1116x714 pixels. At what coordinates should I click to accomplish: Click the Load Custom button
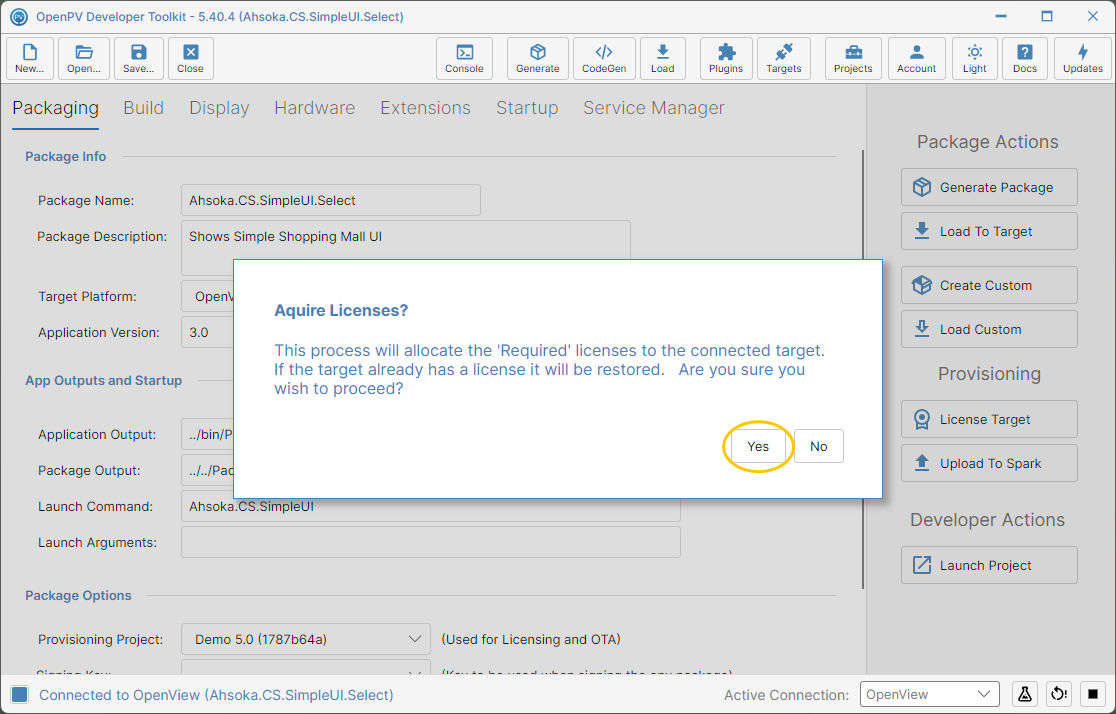click(989, 330)
